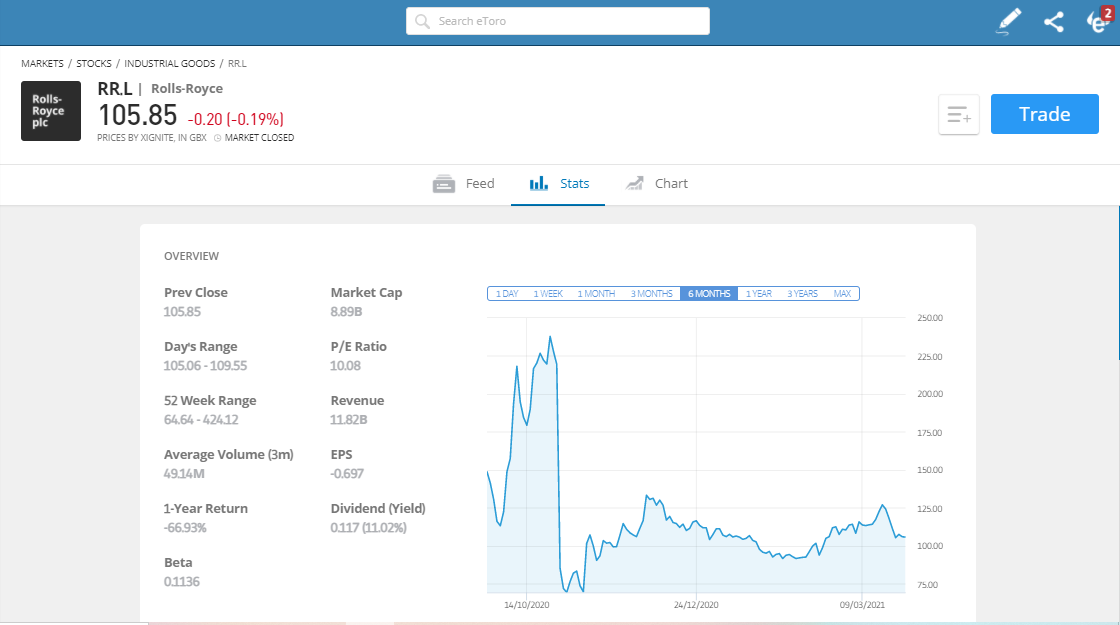Add RR.L to watchlist icon button
This screenshot has width=1120, height=625.
click(x=959, y=114)
